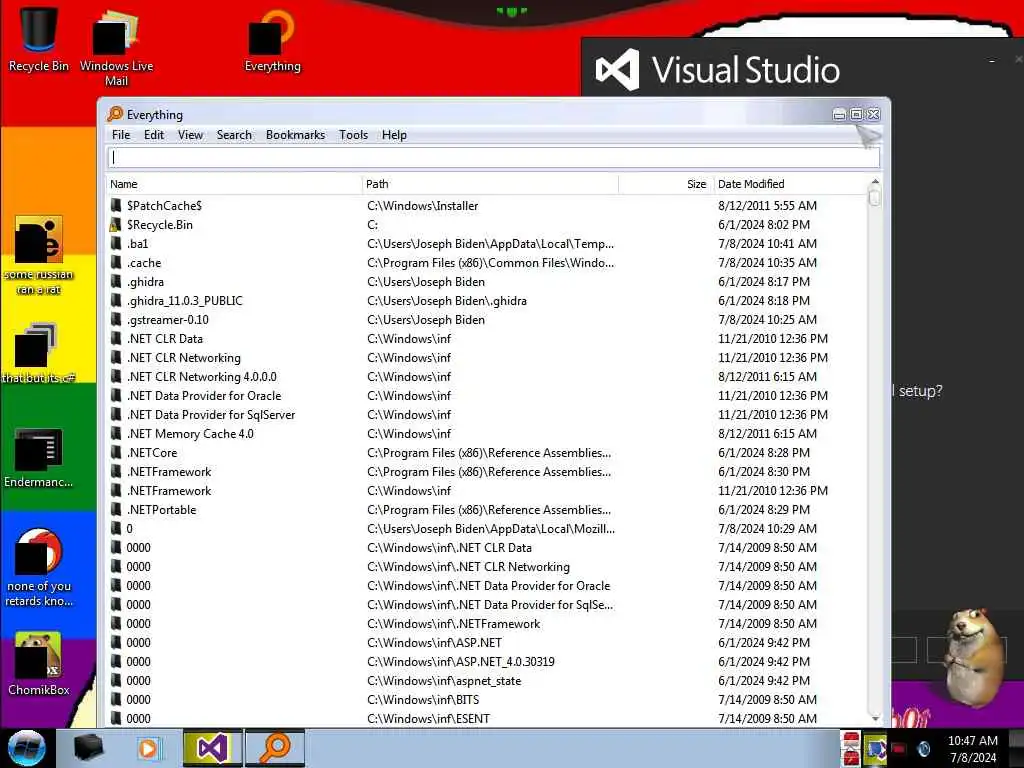Open Windows Live Mail desktop shortcut
1024x768 pixels.
click(116, 47)
